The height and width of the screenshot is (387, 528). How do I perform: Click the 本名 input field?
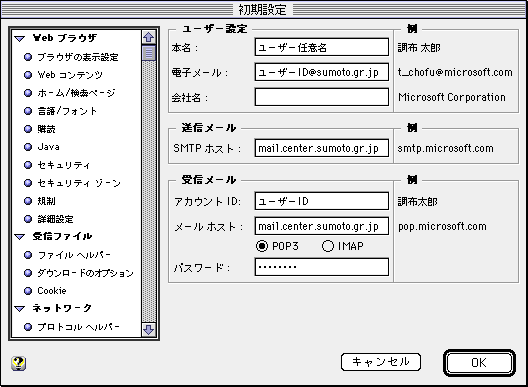(322, 47)
